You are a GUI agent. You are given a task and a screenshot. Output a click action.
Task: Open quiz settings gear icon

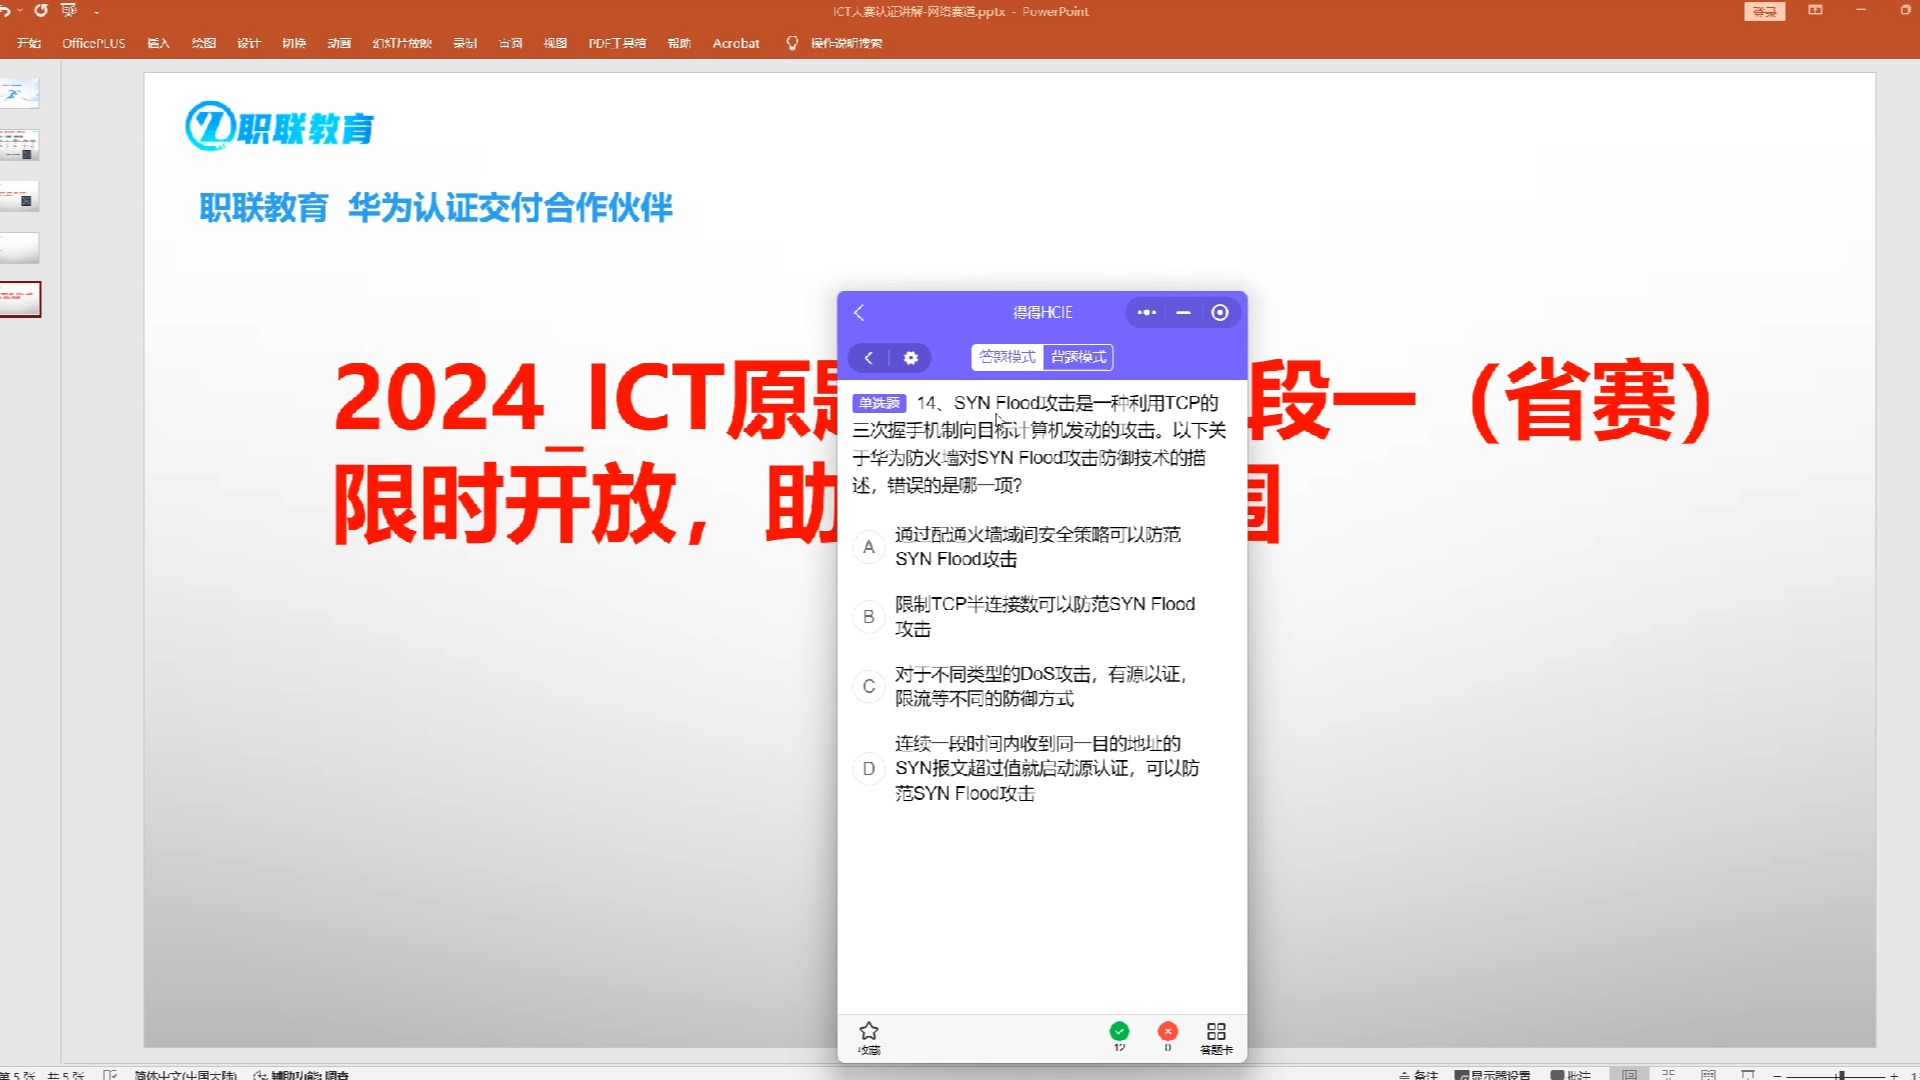(x=911, y=358)
